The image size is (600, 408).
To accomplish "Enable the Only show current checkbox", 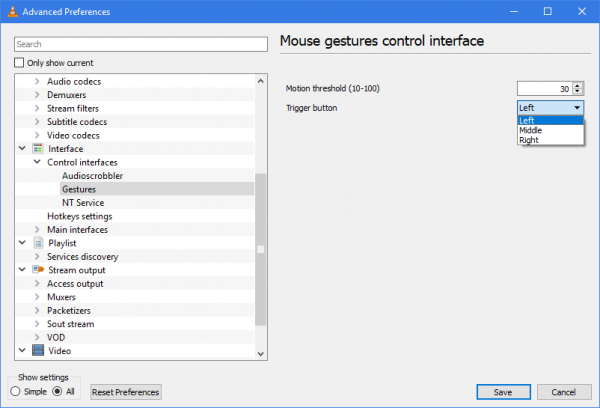I will point(19,62).
